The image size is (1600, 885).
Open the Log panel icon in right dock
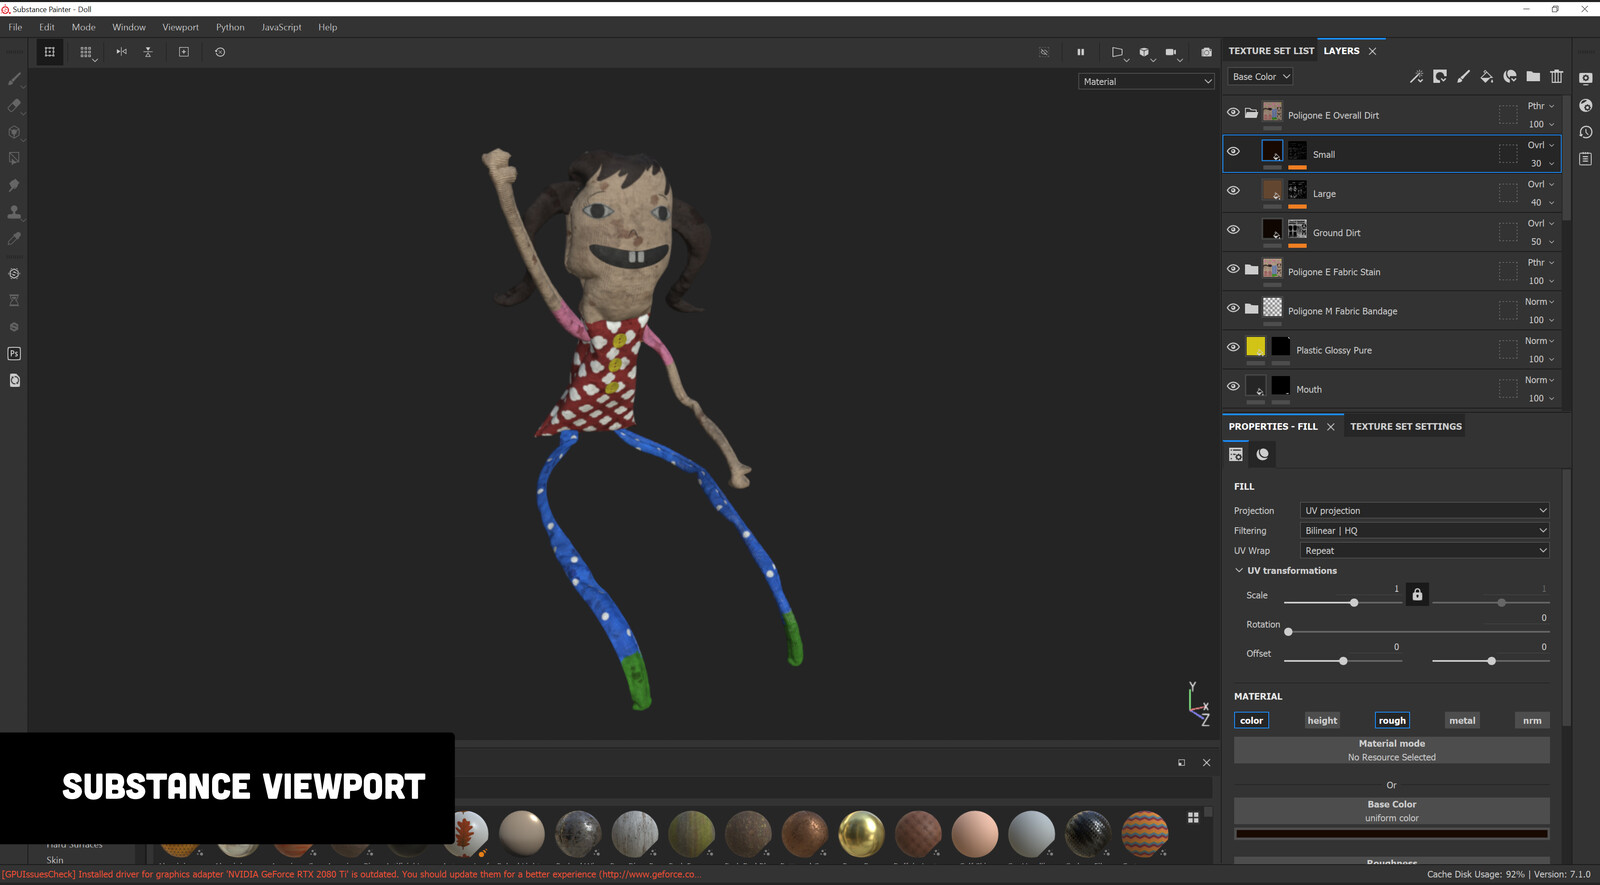(x=1586, y=158)
